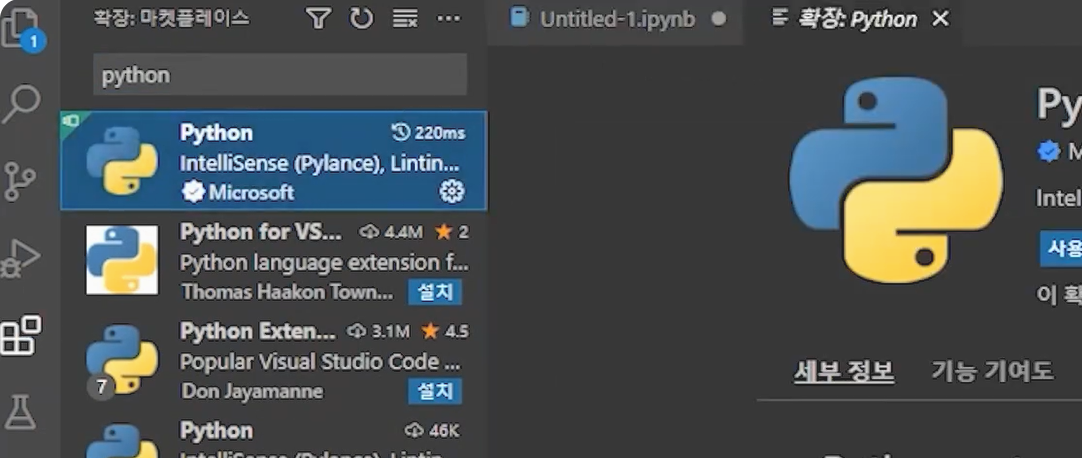Screen dimensions: 1082x458
Task: Open the Search view in activity bar
Action: coord(21,104)
